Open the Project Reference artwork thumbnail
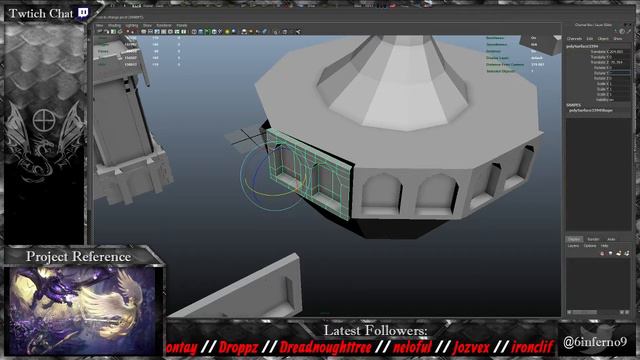The height and width of the screenshot is (360, 640). coord(83,311)
